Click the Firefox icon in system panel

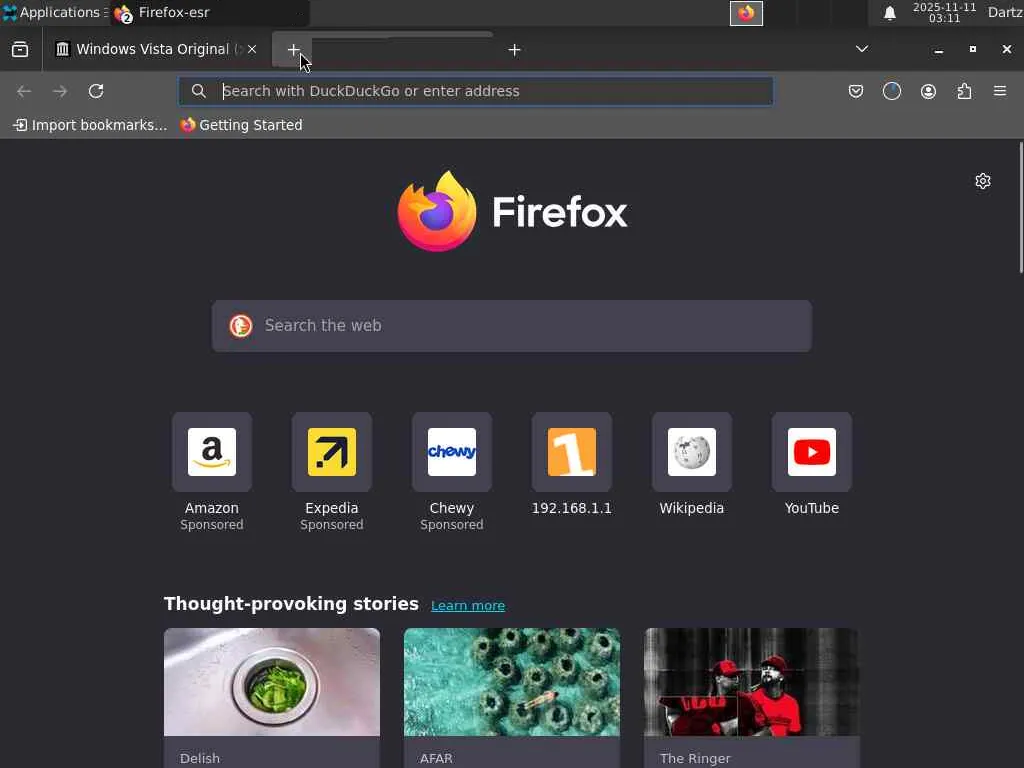(x=746, y=13)
